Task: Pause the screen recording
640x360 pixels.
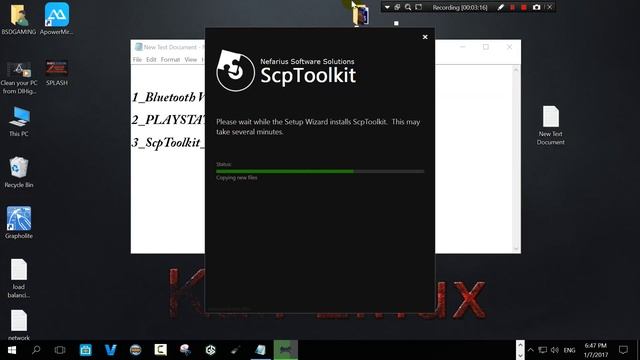Action: [512, 7]
